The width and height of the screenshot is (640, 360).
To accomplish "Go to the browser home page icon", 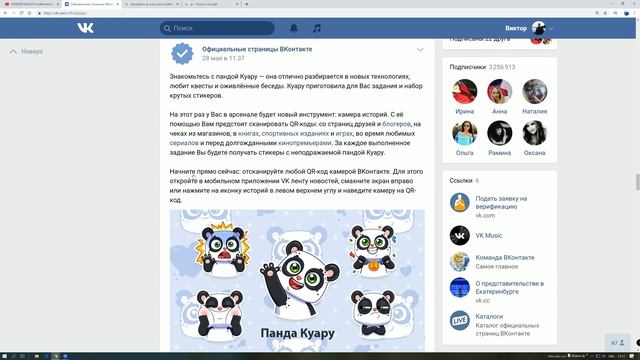I will tap(29, 13).
